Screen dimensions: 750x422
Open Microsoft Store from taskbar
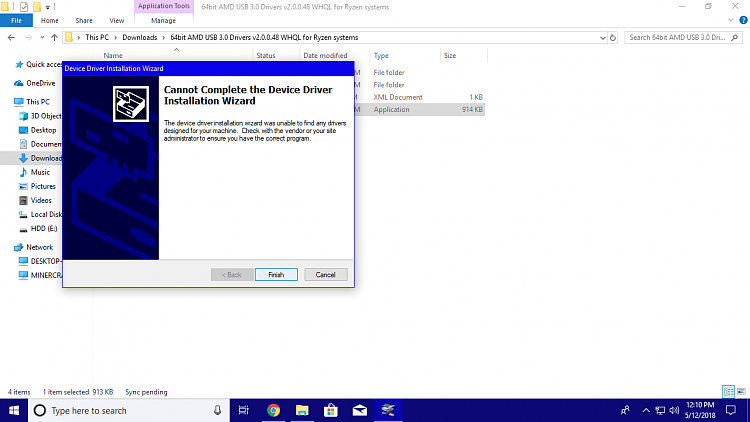(x=331, y=411)
